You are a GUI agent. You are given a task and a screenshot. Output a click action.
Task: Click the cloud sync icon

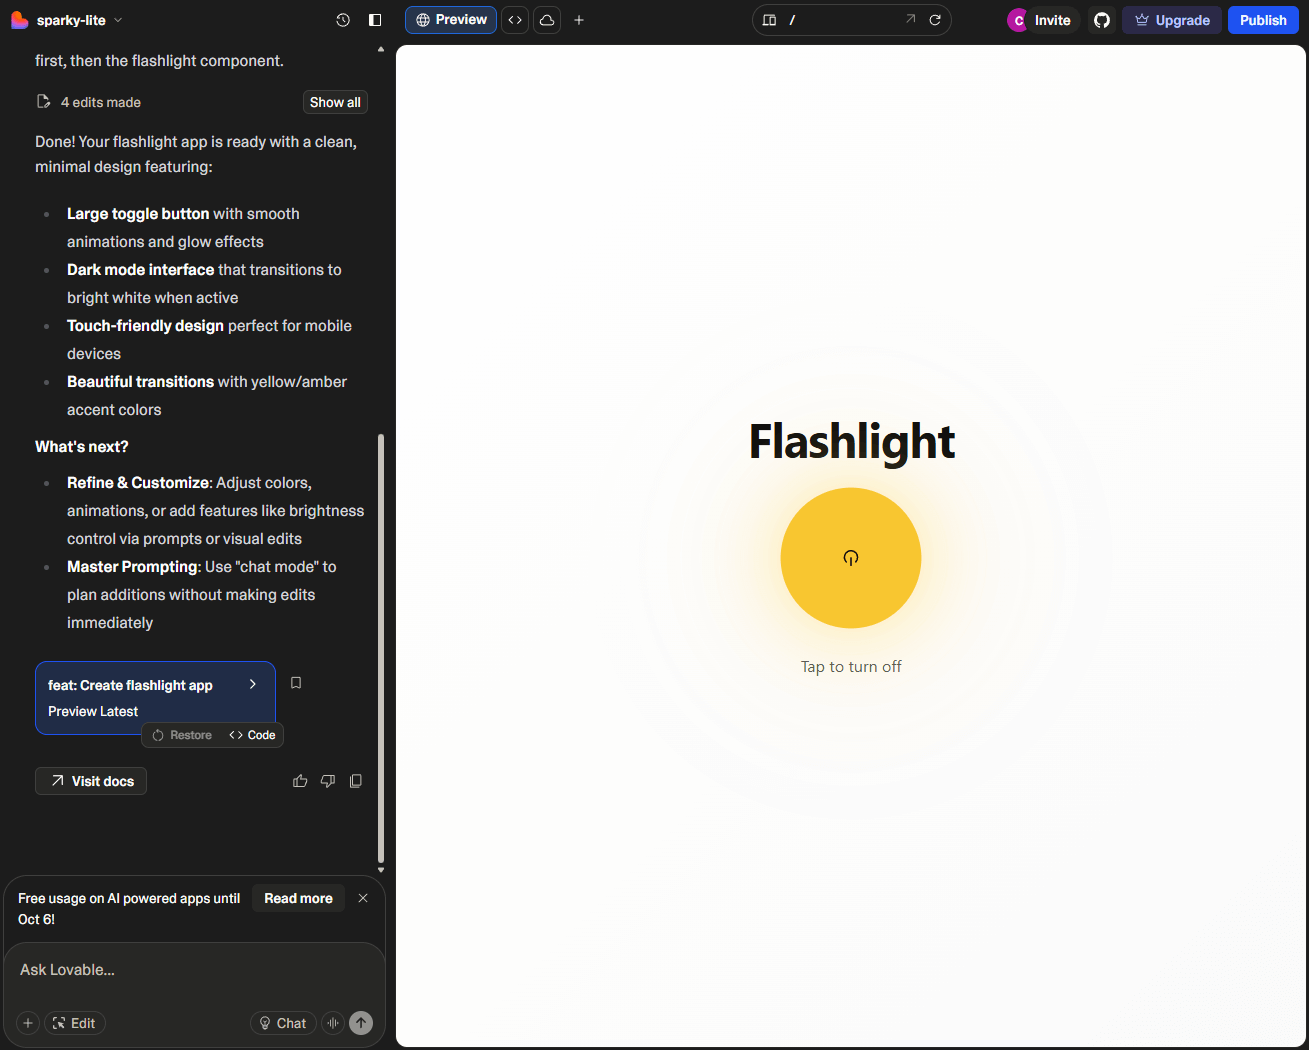coord(546,19)
